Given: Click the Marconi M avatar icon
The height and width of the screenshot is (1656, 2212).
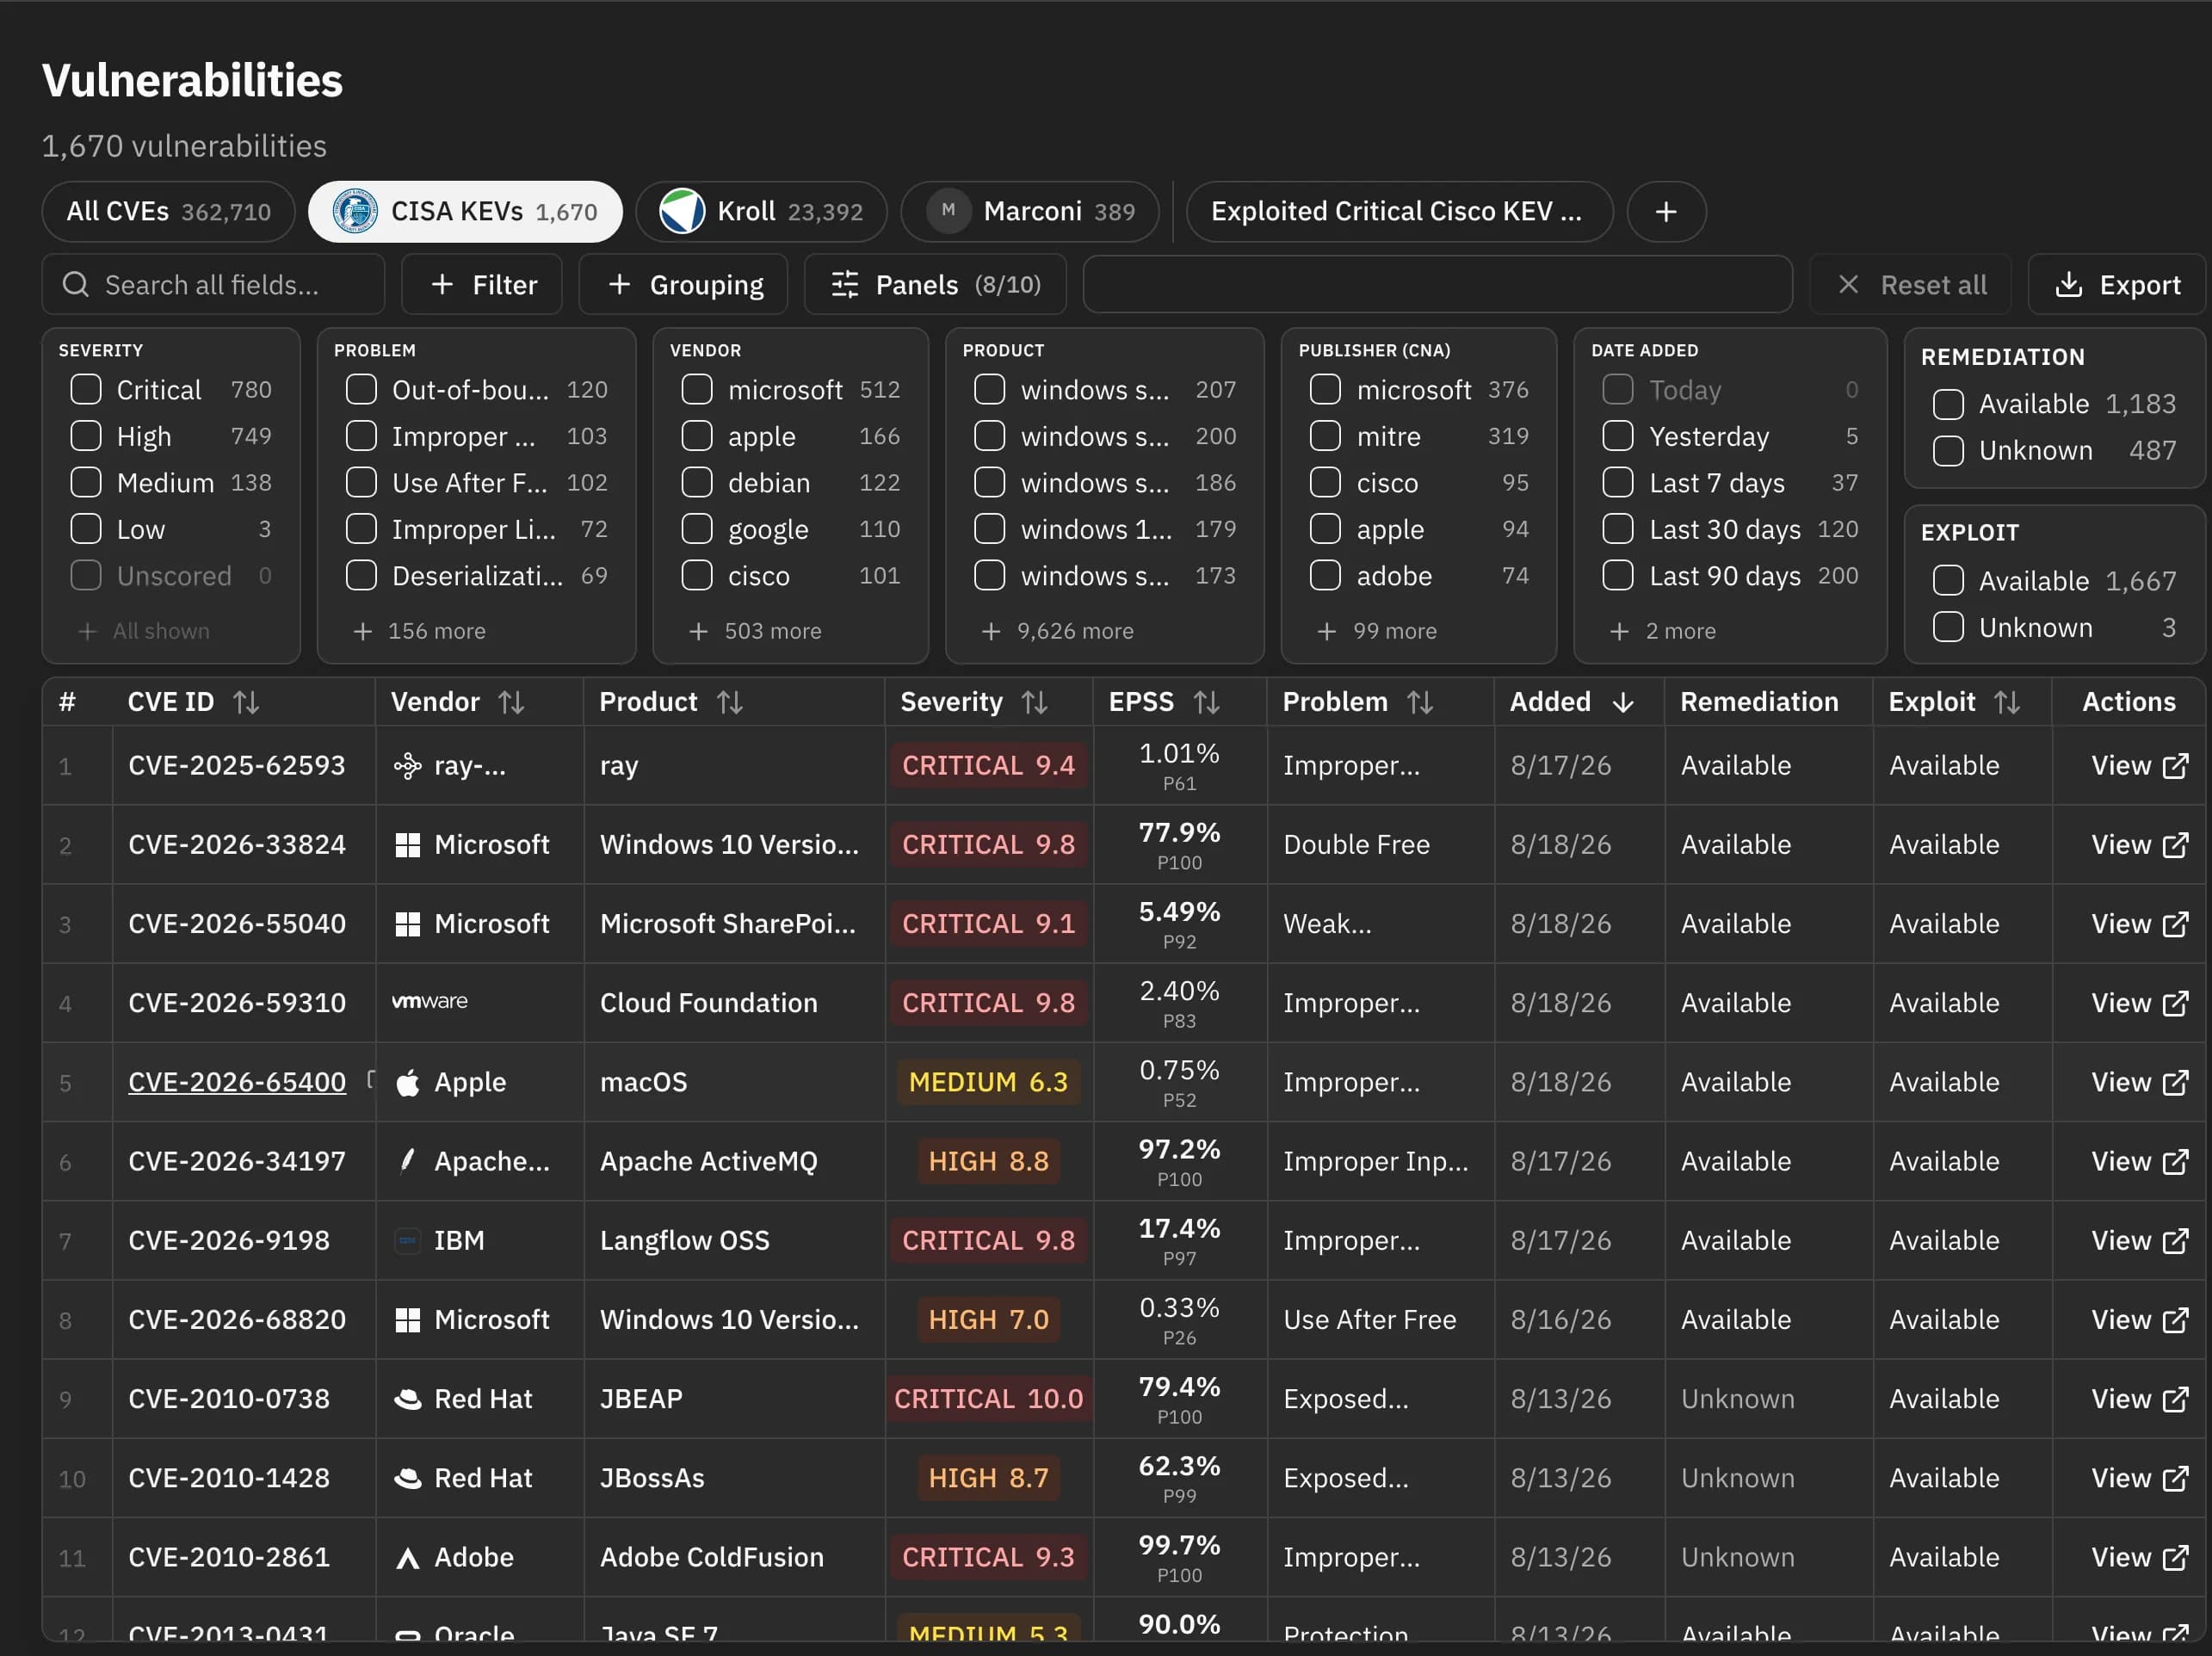Looking at the screenshot, I should click(x=948, y=211).
